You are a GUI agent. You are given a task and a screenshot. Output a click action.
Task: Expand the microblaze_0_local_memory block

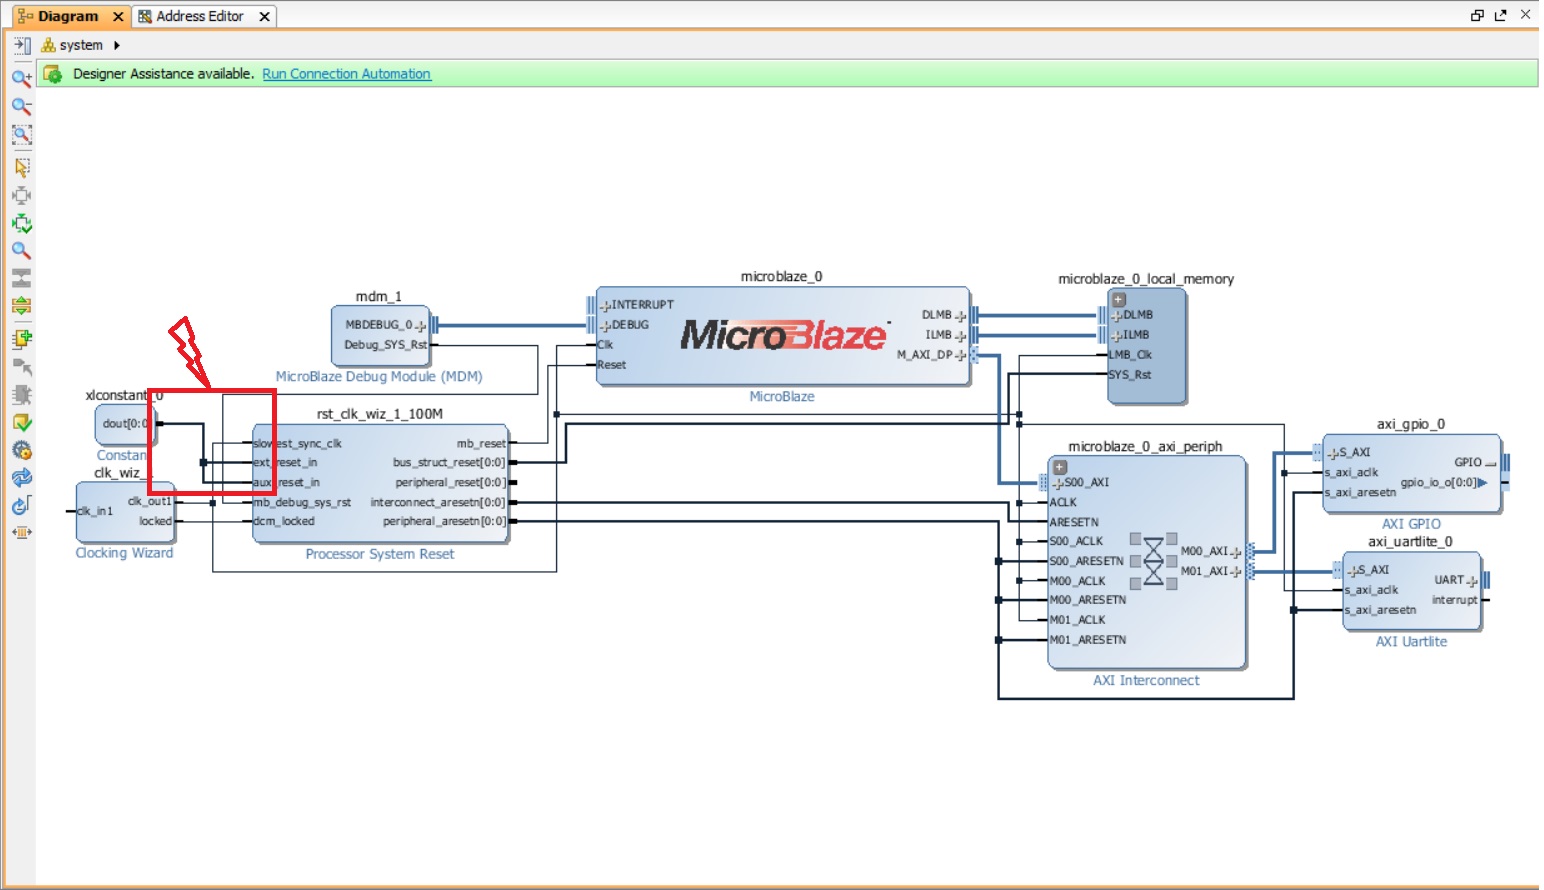coord(1119,299)
